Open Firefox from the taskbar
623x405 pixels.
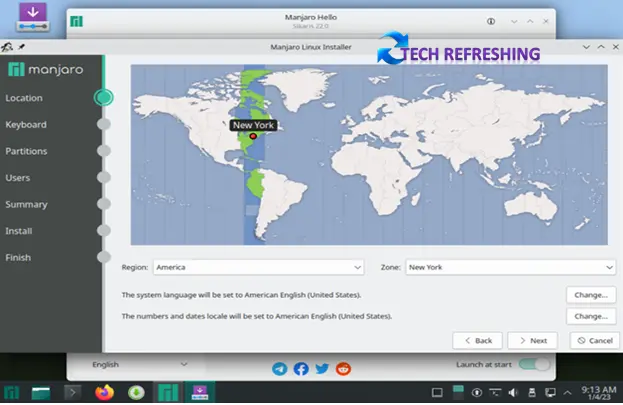(x=104, y=392)
